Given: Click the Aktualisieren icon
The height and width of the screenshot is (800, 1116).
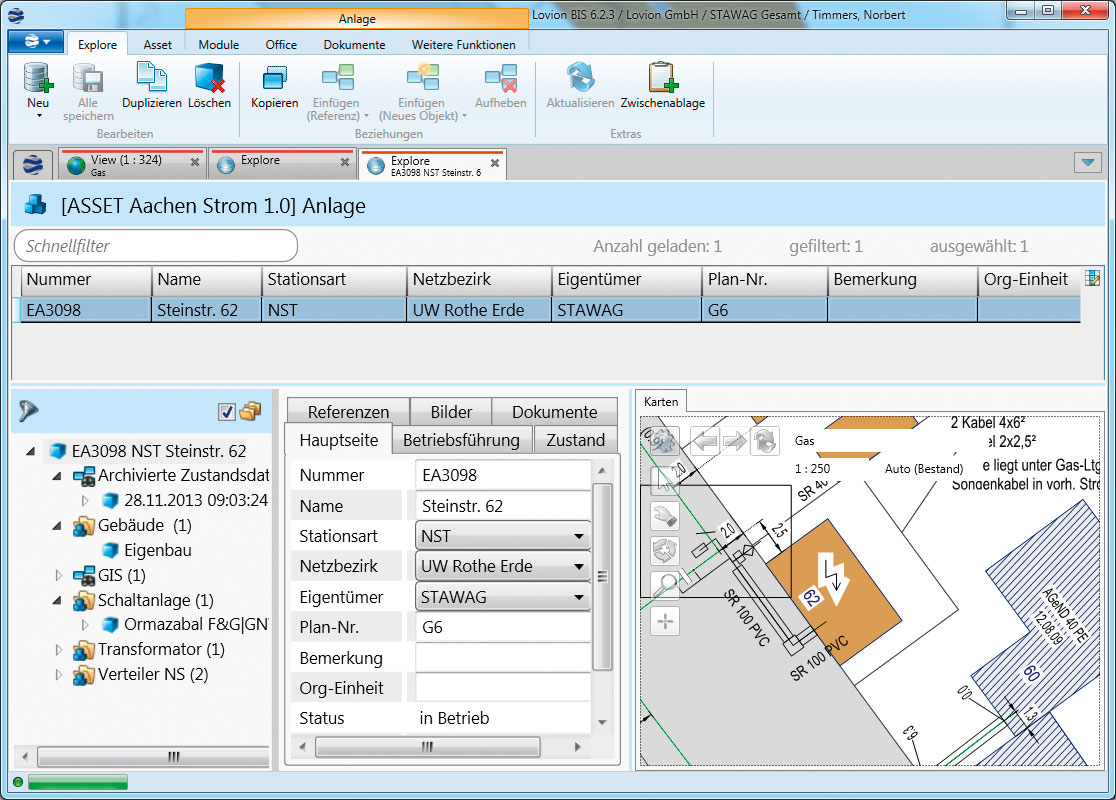Looking at the screenshot, I should 580,78.
